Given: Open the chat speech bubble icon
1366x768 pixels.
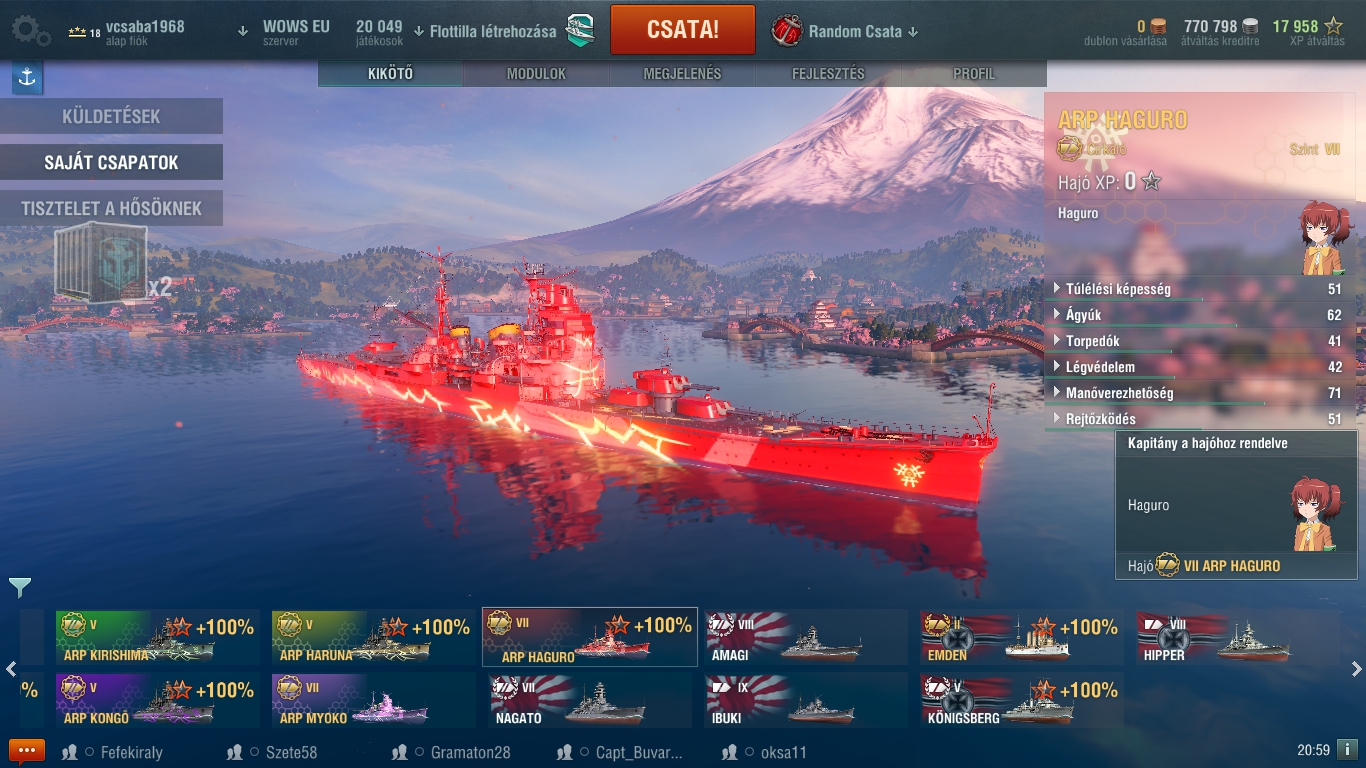Looking at the screenshot, I should (27, 751).
